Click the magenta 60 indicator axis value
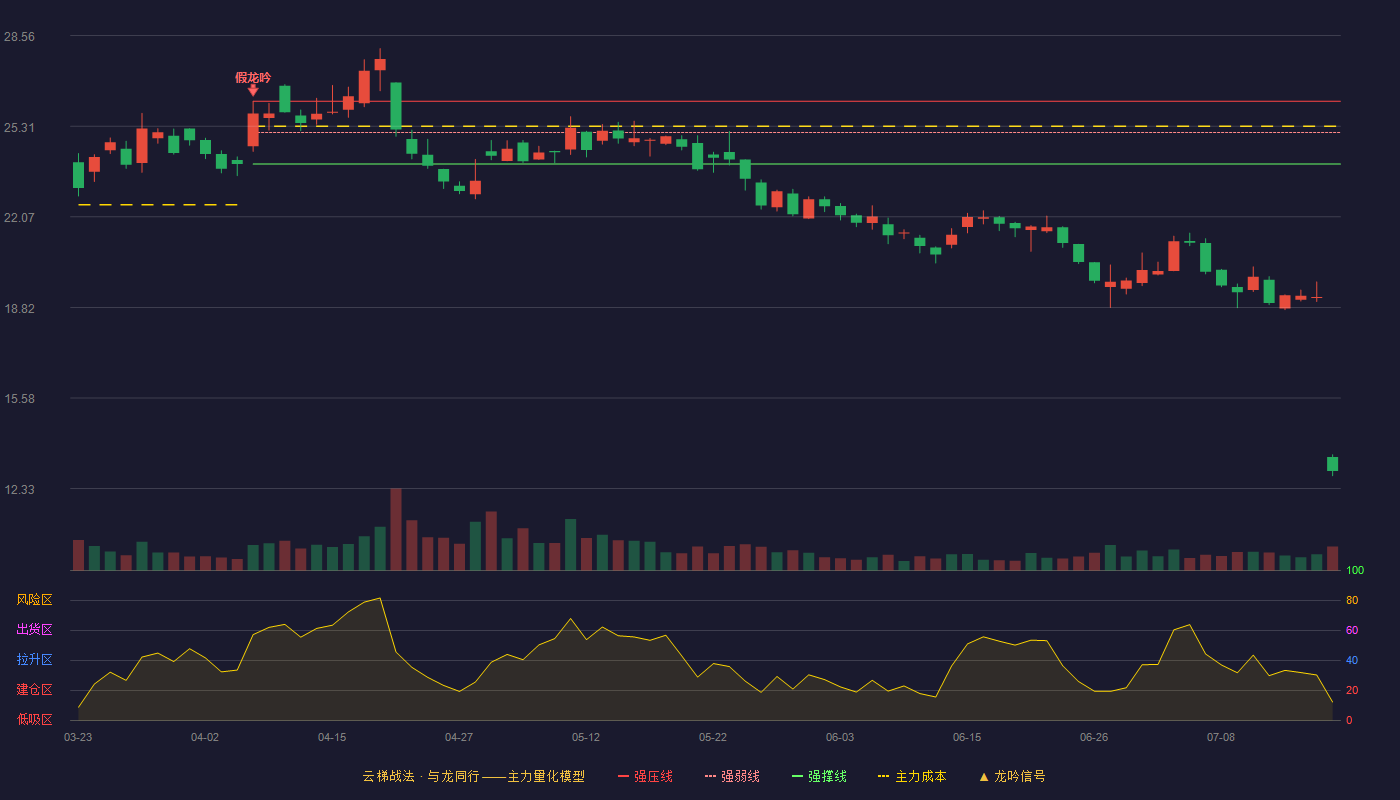1400x800 pixels. click(x=1352, y=630)
